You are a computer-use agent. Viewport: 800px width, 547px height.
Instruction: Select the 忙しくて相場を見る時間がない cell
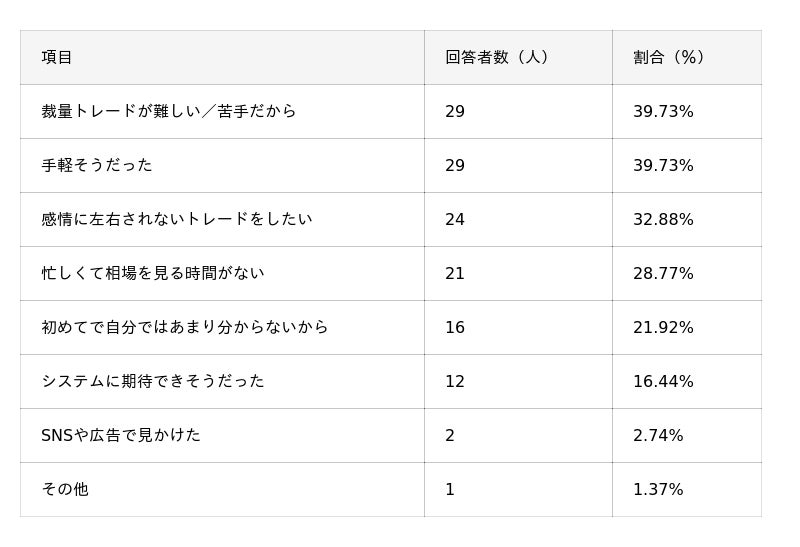tap(153, 273)
